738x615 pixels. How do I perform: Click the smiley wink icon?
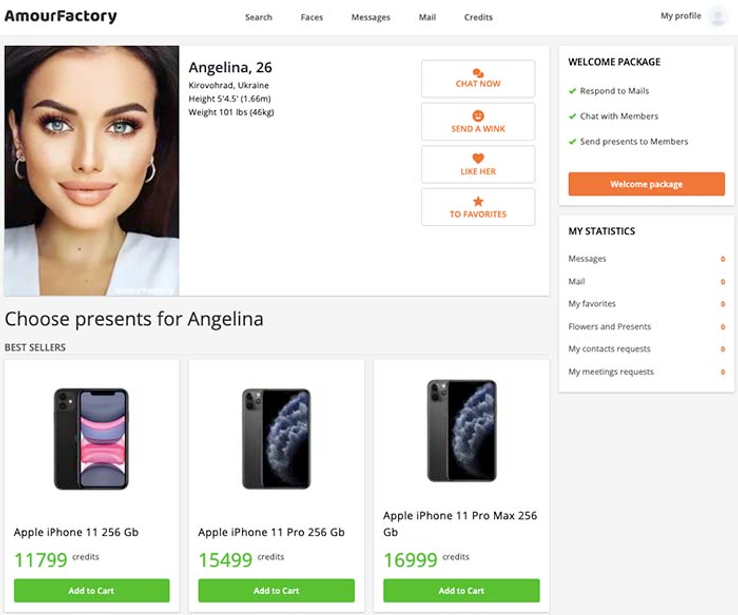[x=478, y=116]
